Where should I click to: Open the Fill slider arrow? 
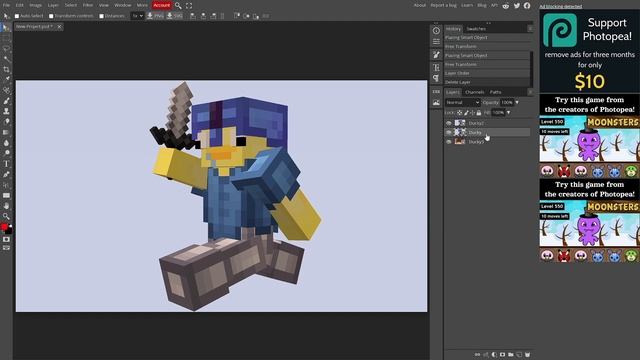(x=508, y=113)
